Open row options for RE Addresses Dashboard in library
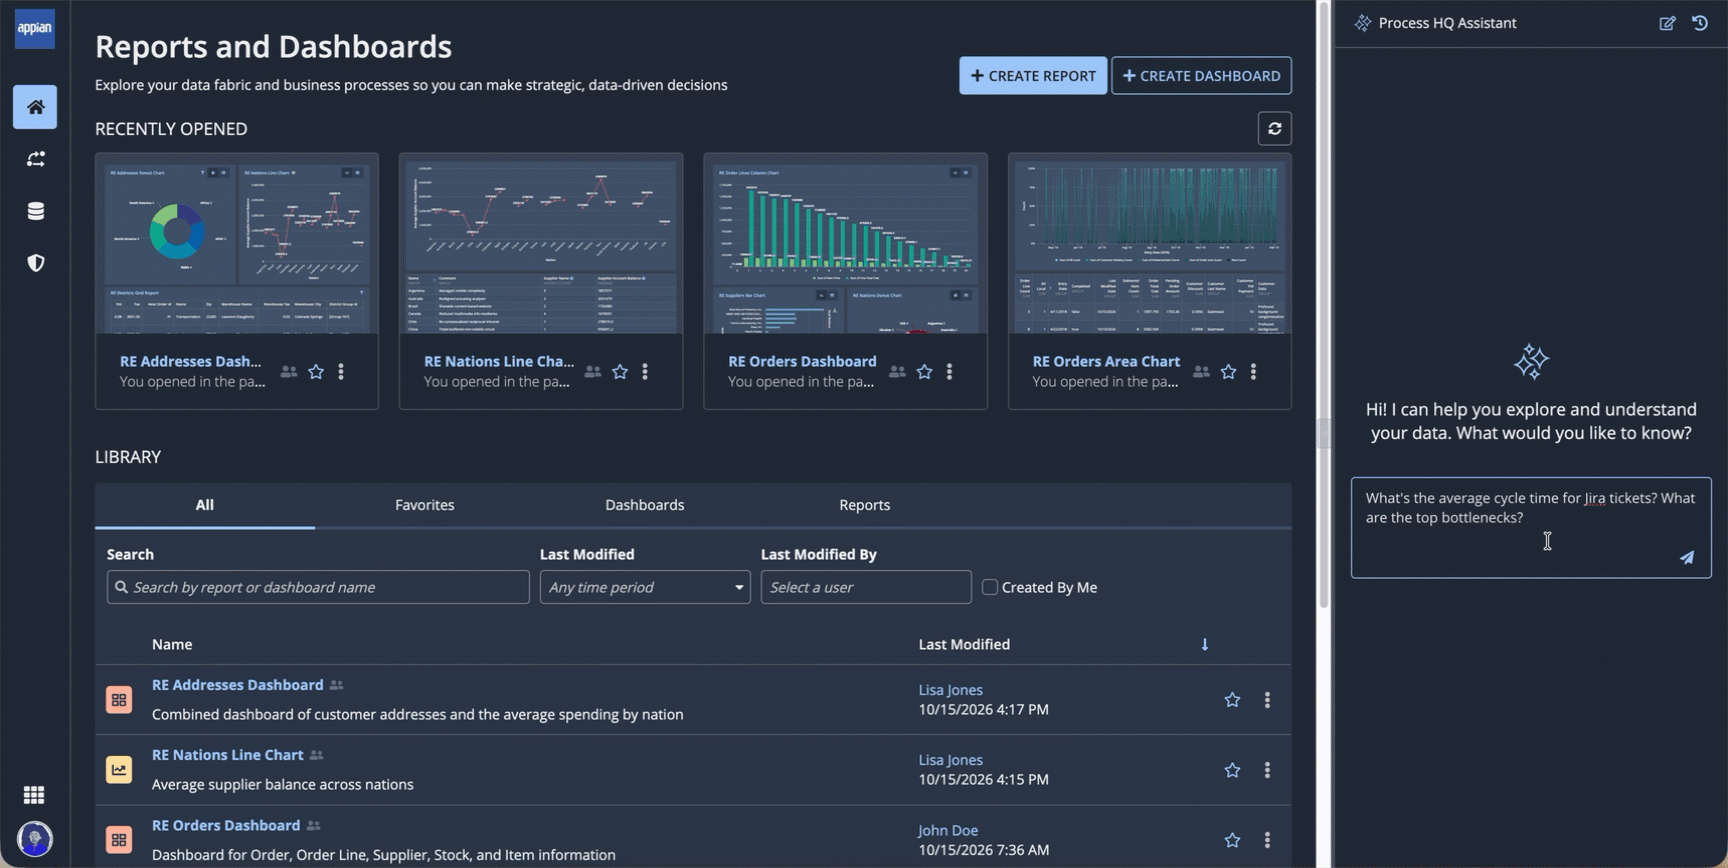 point(1267,700)
